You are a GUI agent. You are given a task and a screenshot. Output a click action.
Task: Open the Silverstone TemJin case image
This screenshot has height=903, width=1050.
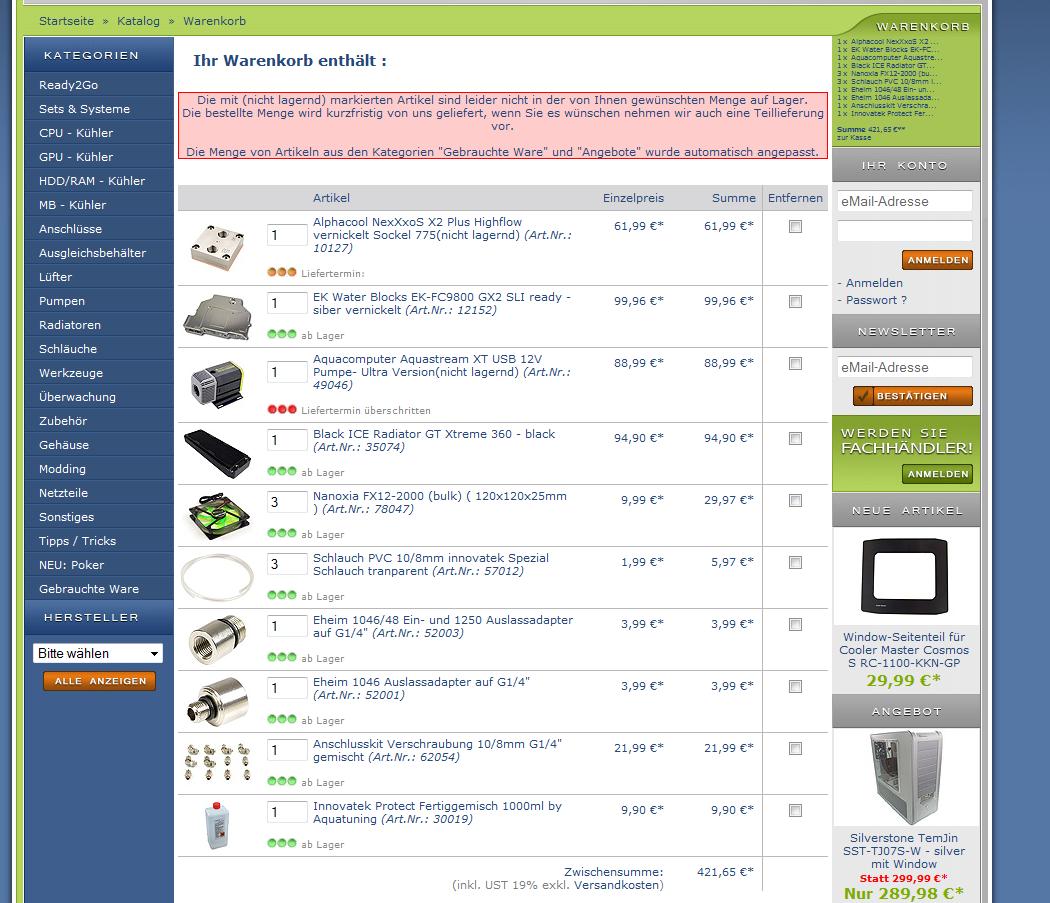[x=906, y=778]
